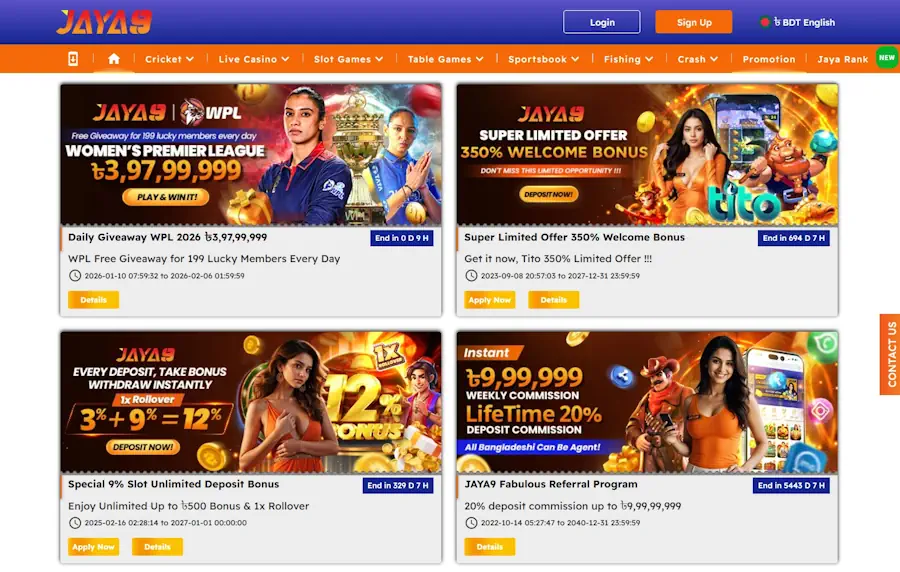Click the orange Sign Up button
Viewport: 900px width, 572px height.
click(694, 22)
